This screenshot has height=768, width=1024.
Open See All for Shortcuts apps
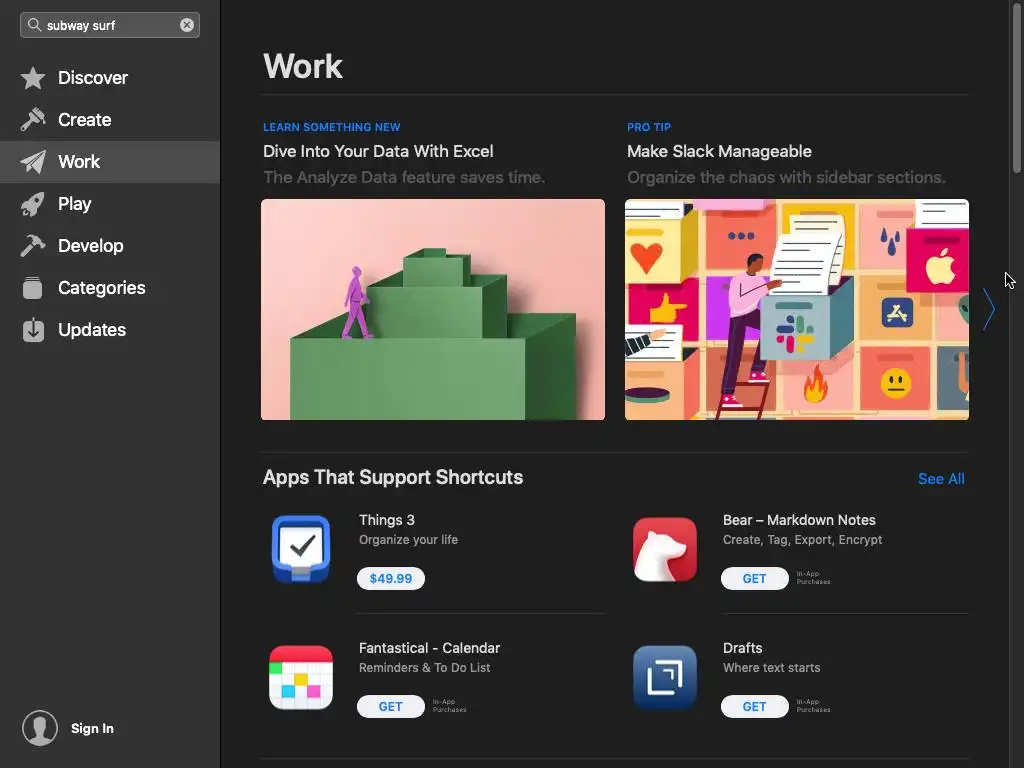941,479
